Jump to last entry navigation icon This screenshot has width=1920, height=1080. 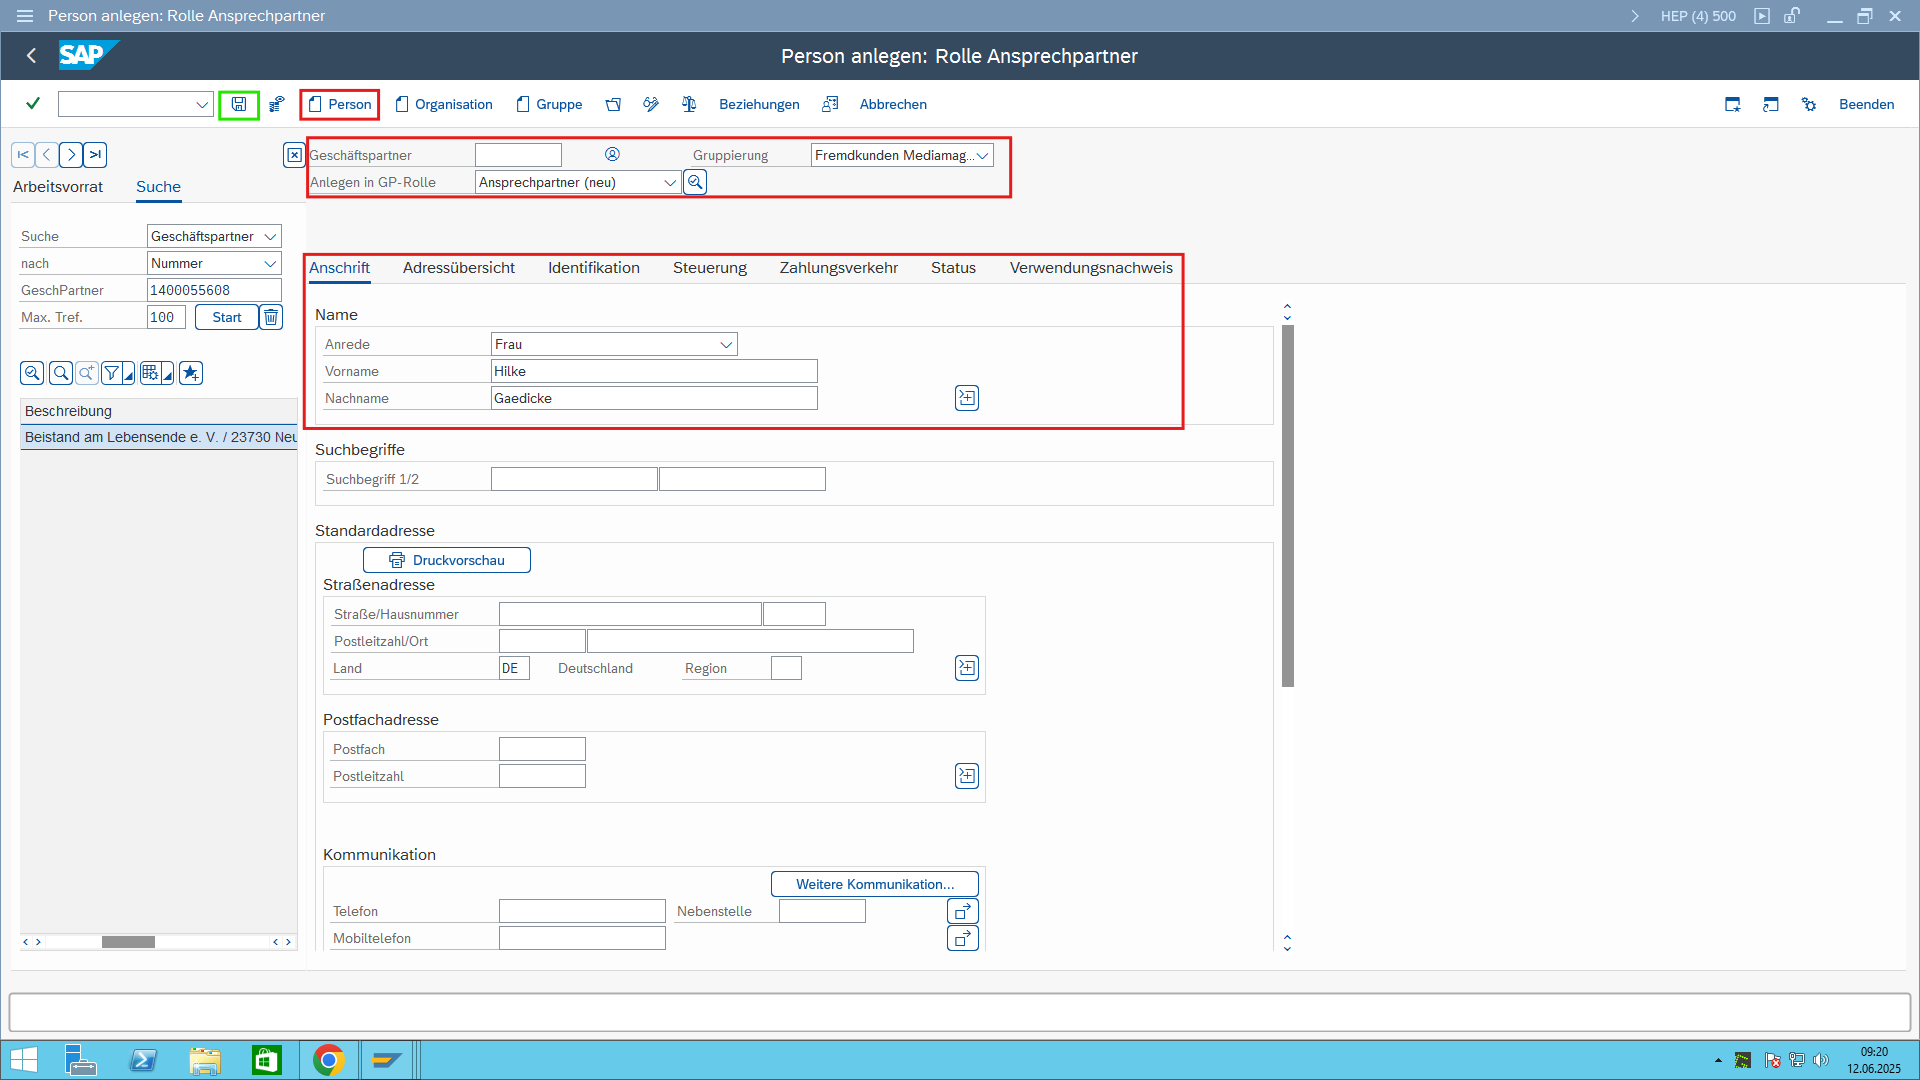pos(95,155)
